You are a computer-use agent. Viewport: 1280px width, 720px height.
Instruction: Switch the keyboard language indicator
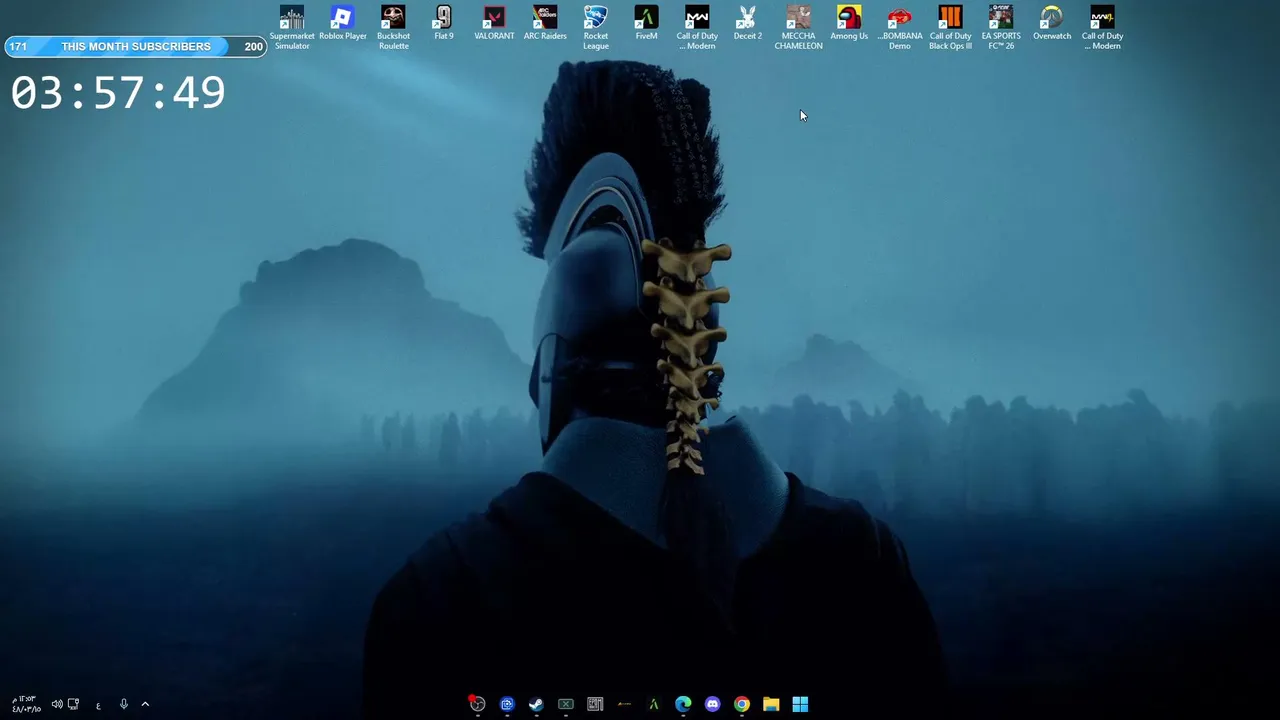tap(98, 705)
